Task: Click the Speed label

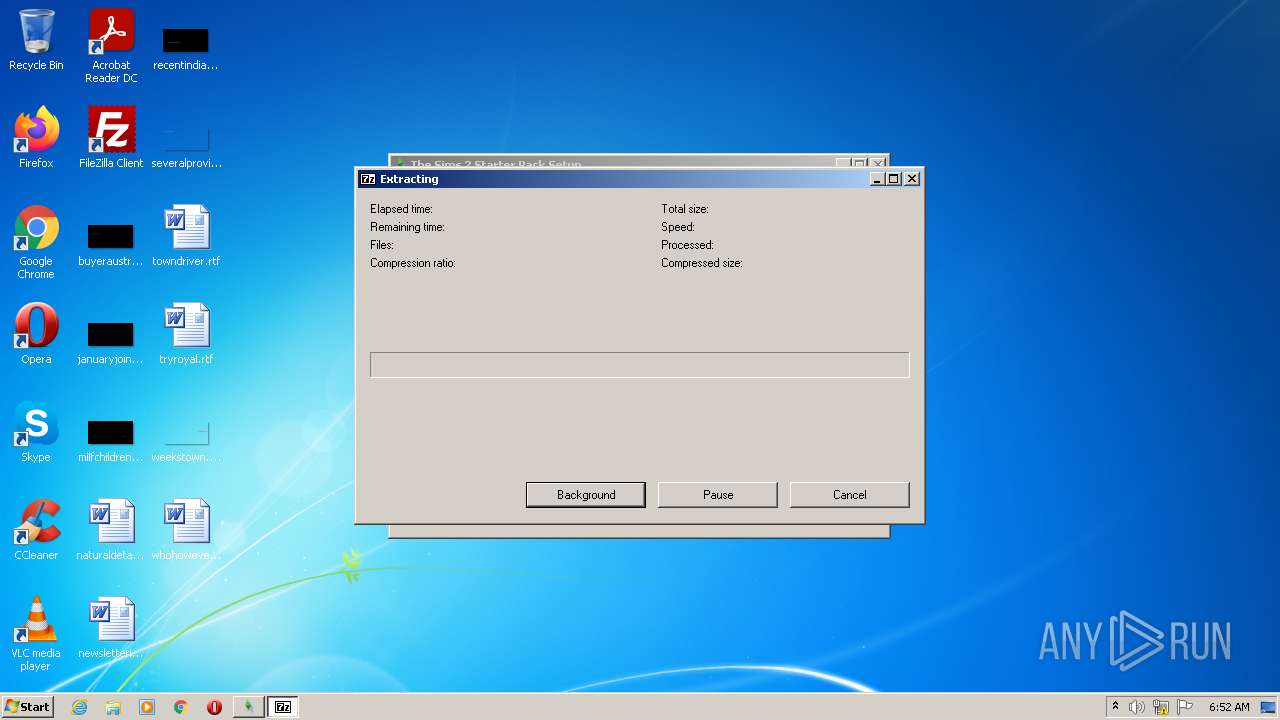Action: (x=678, y=227)
